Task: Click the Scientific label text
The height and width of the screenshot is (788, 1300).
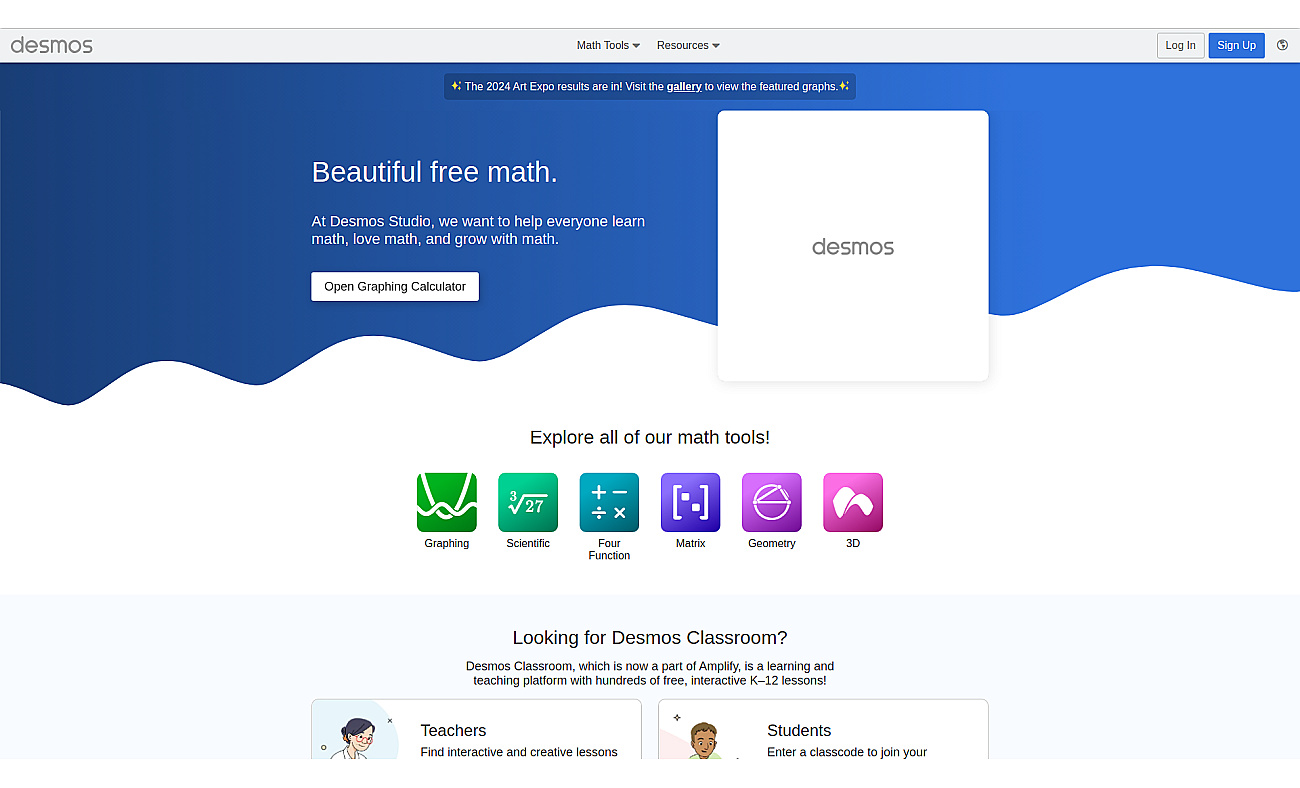Action: tap(528, 544)
